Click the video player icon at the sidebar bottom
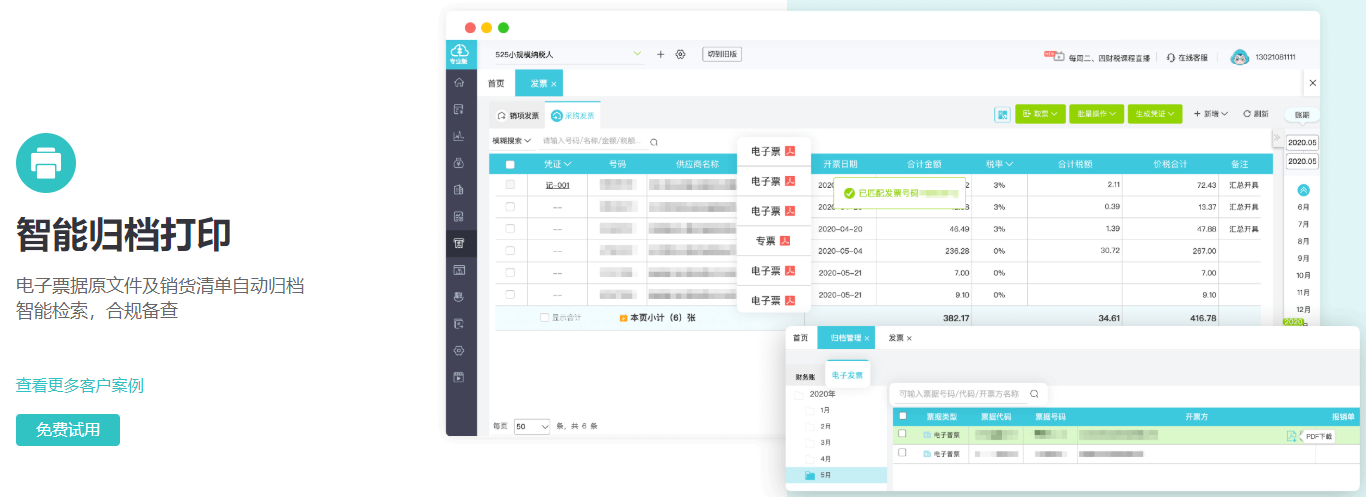Image resolution: width=1366 pixels, height=497 pixels. coord(459,377)
